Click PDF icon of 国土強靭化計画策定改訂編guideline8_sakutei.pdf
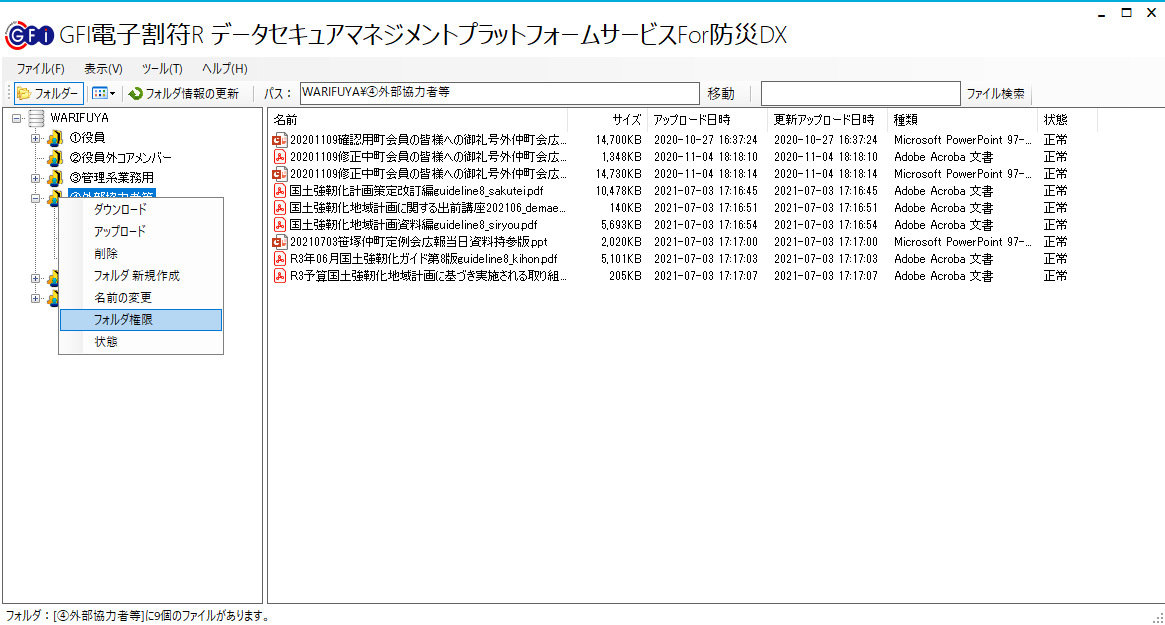Screen dimensions: 1165x625 coord(280,191)
